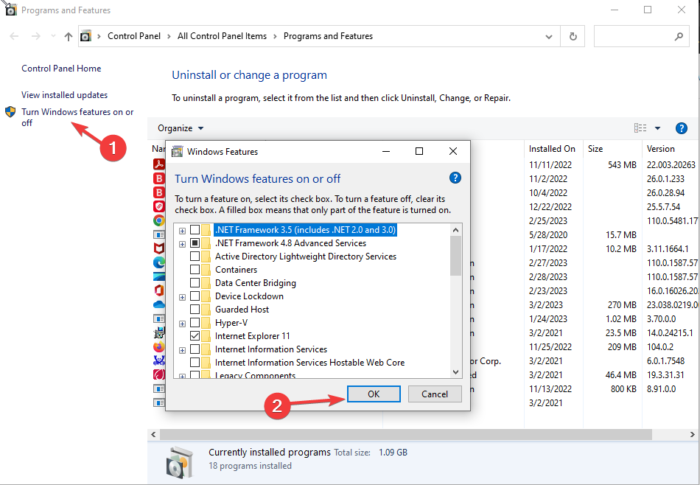Click the Microsoft Edge program icon
The image size is (700, 485).
point(159,262)
